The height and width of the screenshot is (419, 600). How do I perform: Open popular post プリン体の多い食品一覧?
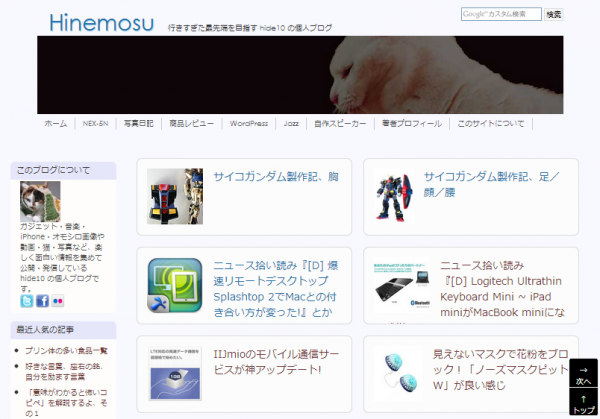(x=66, y=351)
